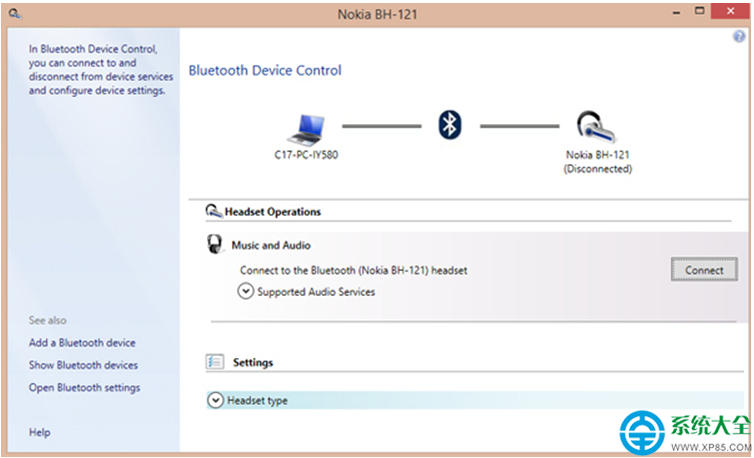Open Bluetooth settings link
Viewport: 754px width, 458px height.
(84, 388)
